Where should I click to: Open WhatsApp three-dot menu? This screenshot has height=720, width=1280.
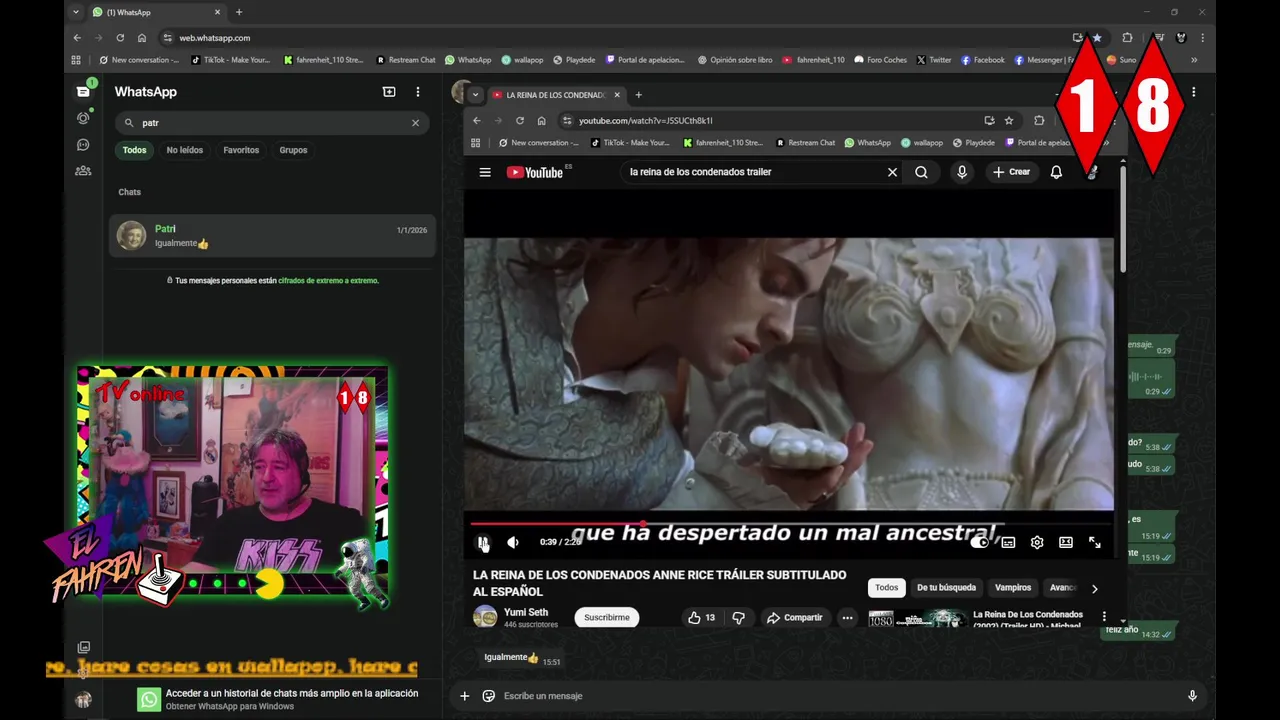tap(418, 91)
